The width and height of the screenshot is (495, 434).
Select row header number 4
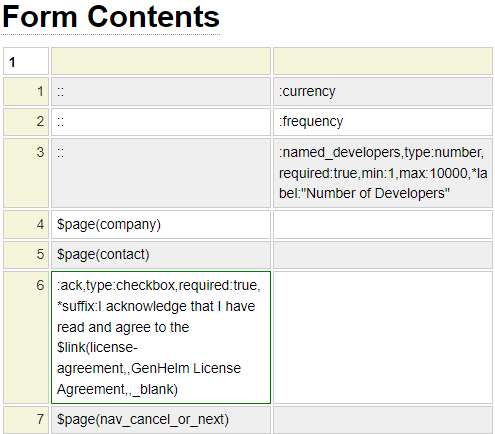coord(26,224)
